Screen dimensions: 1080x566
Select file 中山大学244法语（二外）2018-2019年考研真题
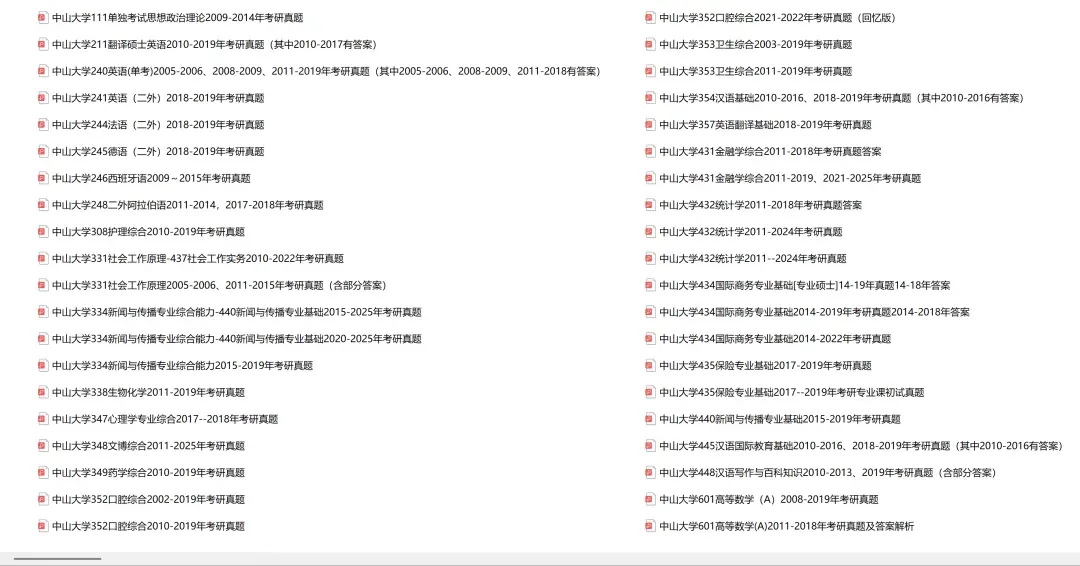pos(158,125)
